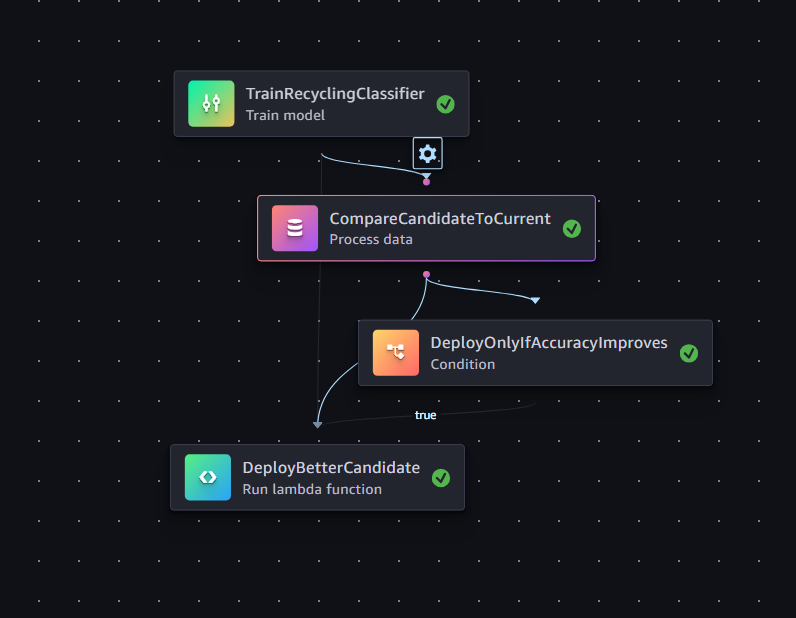Select the DeployOnlyIfAccuracyImproves step name
Viewport: 796px width, 618px height.
[549, 343]
